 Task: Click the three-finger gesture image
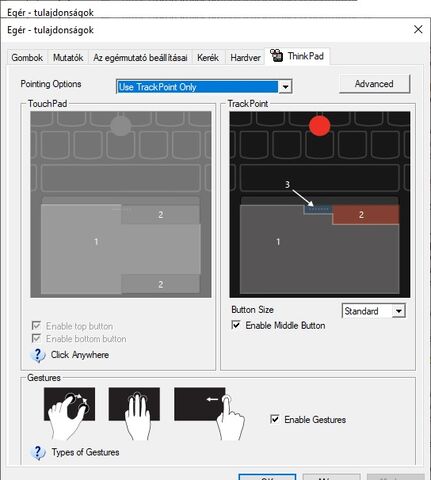coord(134,413)
